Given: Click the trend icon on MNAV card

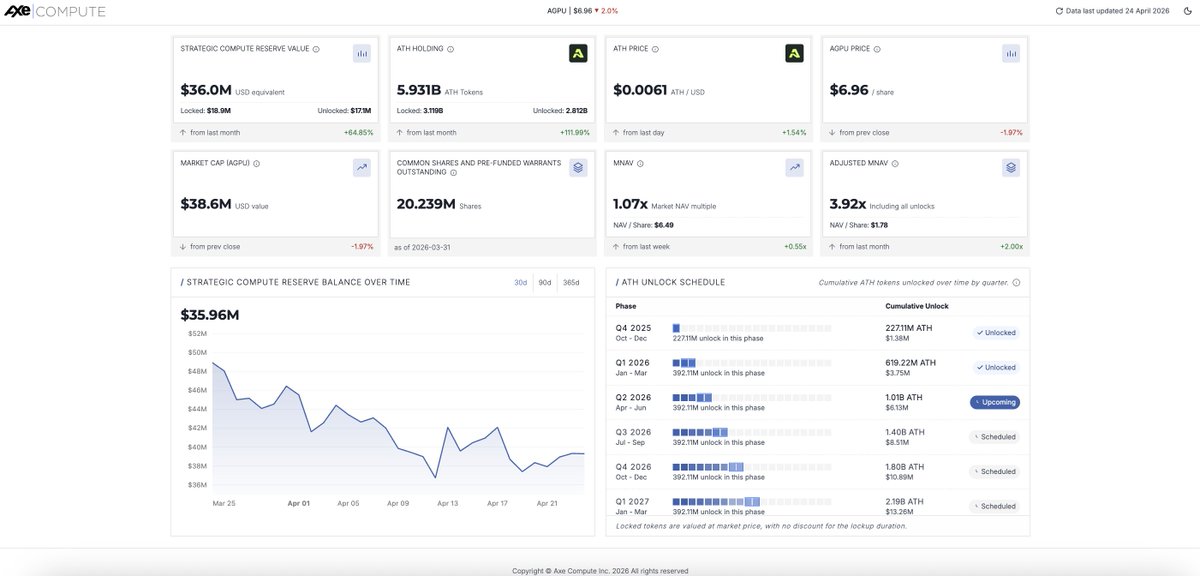Looking at the screenshot, I should [794, 168].
